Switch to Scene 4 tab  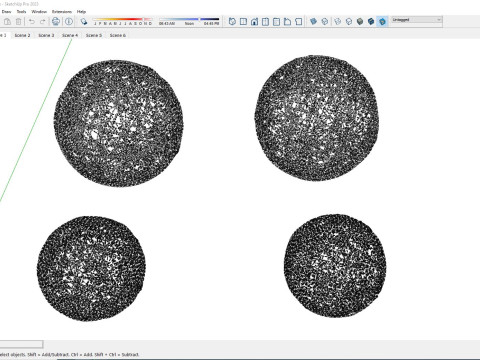point(70,35)
